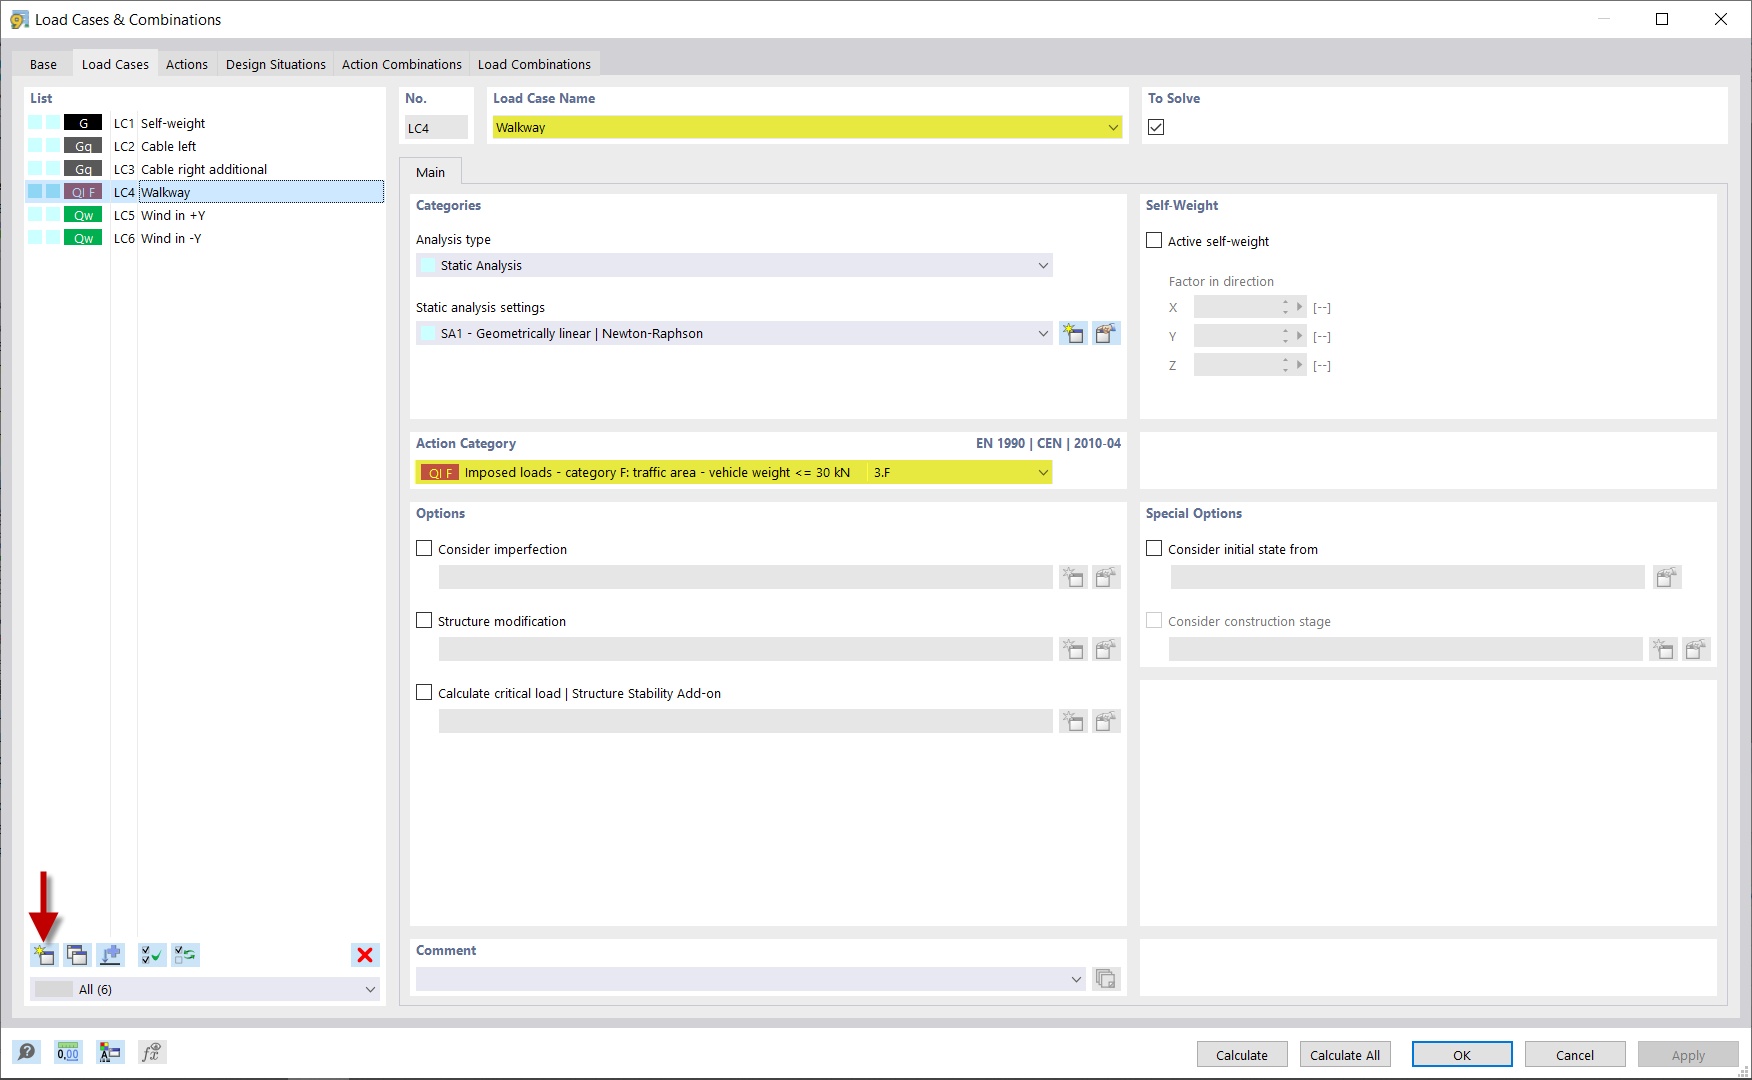
Task: Enable Consider initial state from checkbox
Action: click(x=1154, y=549)
